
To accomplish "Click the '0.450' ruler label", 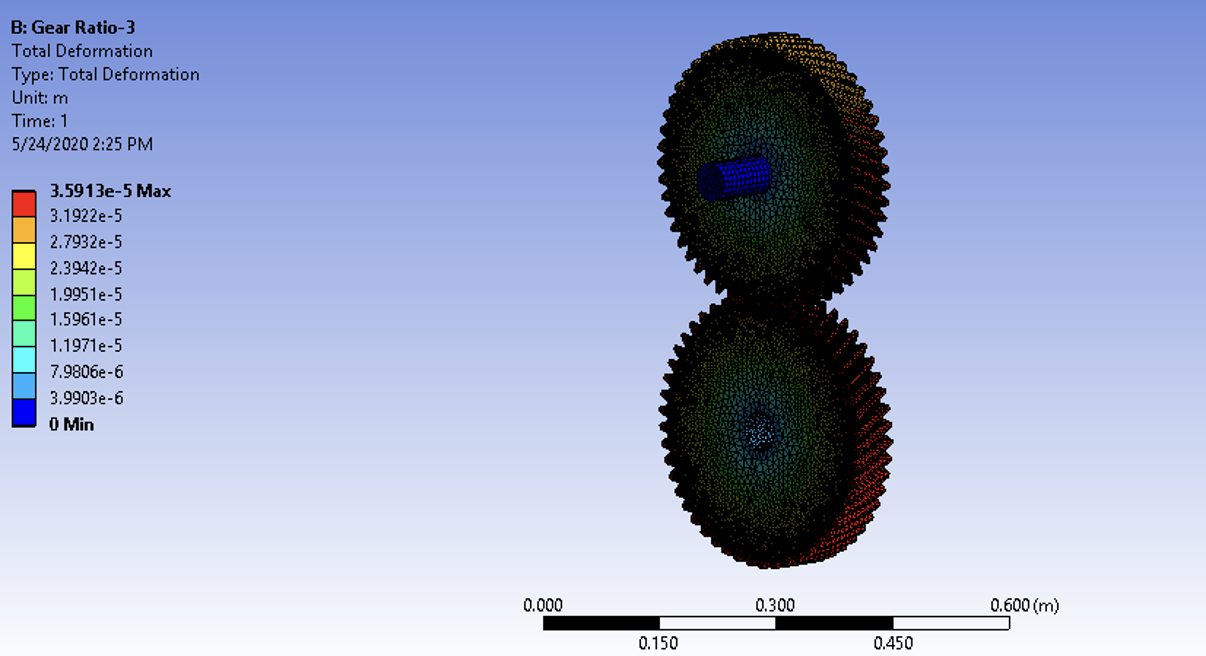I will [893, 643].
